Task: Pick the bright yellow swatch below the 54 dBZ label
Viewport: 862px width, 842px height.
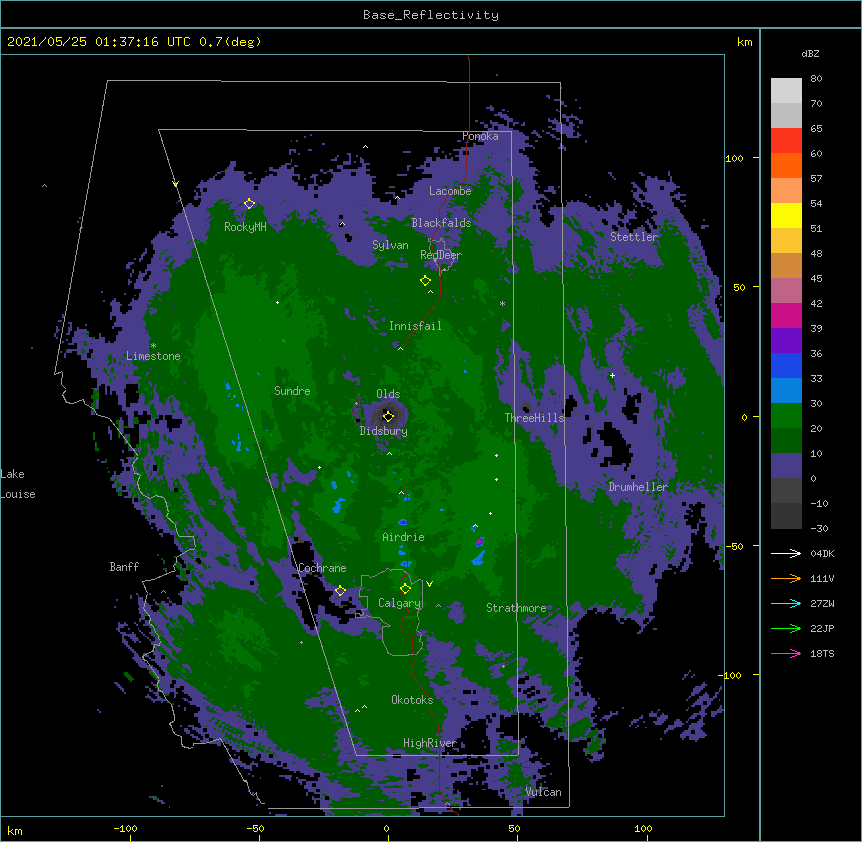Action: [x=786, y=215]
